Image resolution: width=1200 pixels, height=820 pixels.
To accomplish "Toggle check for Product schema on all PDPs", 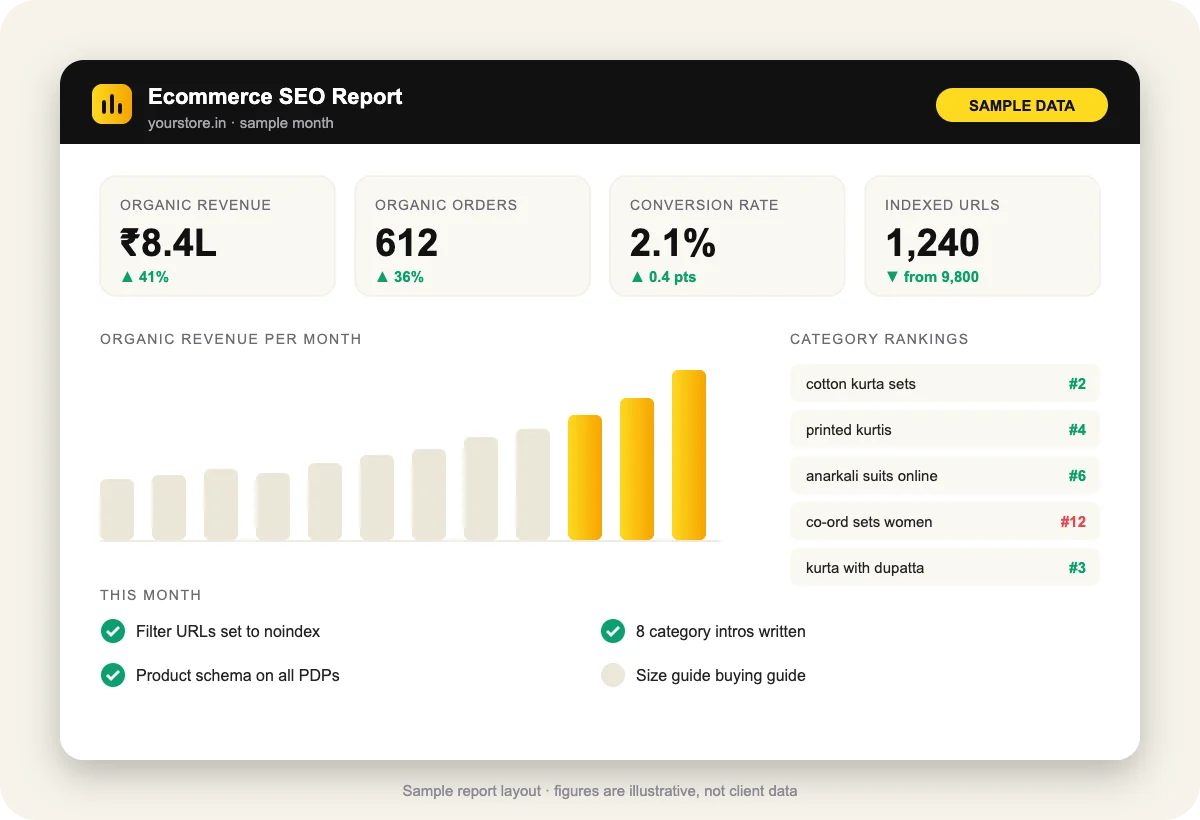I will (113, 675).
